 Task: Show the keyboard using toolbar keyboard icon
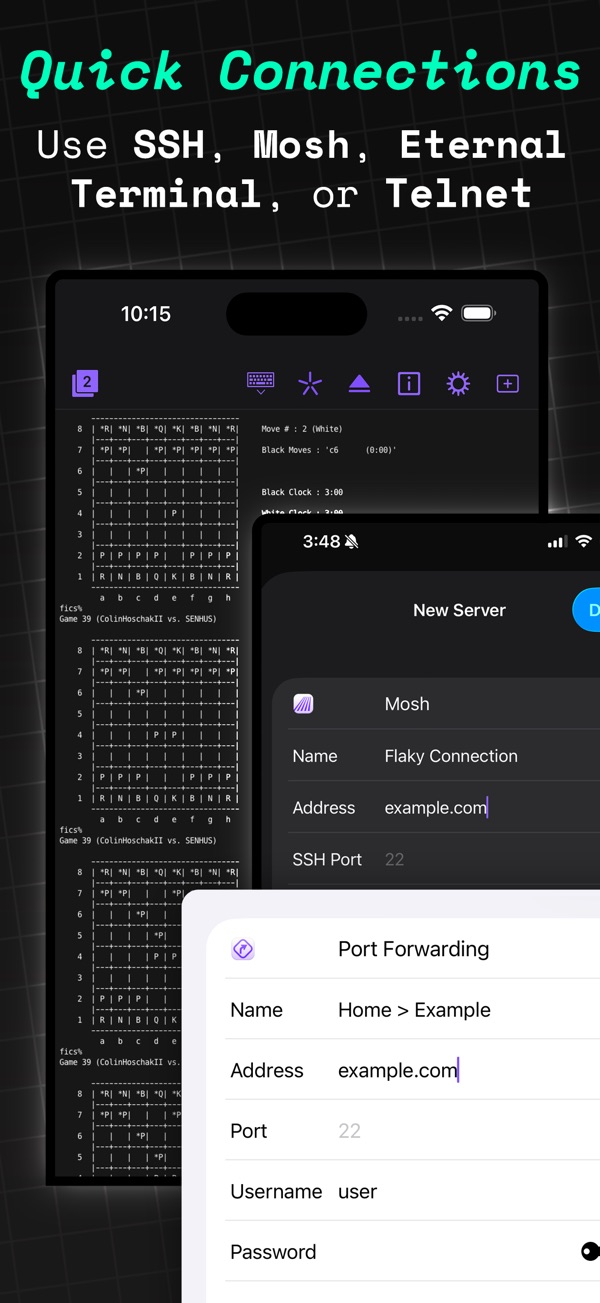[260, 383]
